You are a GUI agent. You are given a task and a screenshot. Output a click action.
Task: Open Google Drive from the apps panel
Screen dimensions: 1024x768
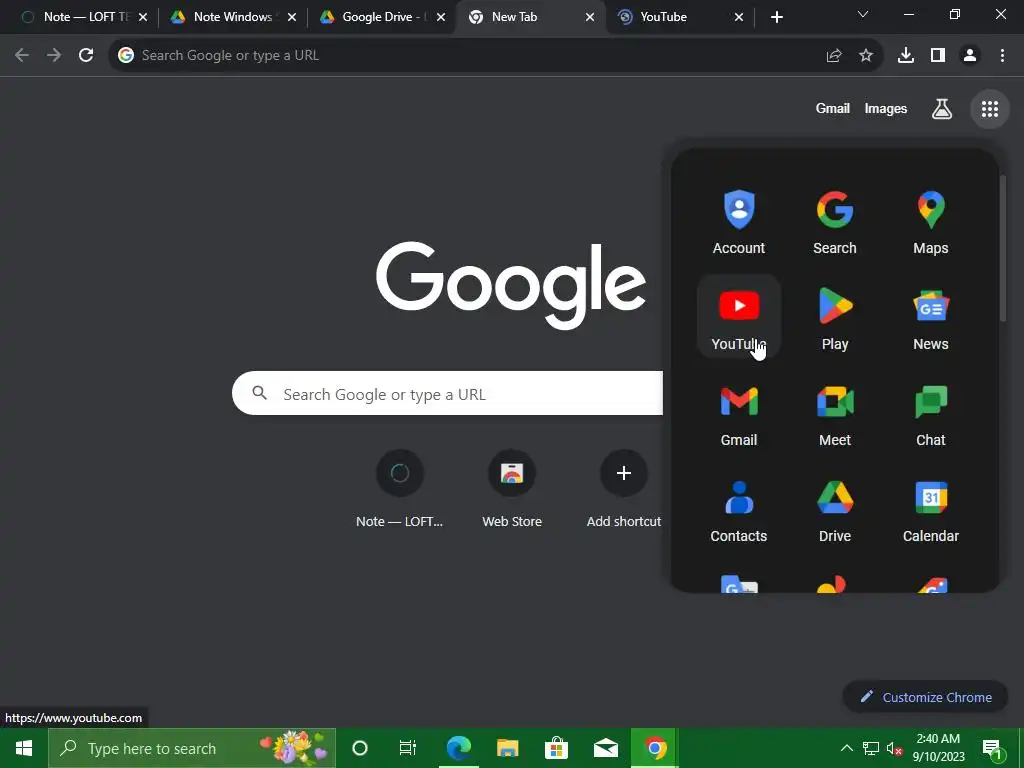click(x=835, y=510)
